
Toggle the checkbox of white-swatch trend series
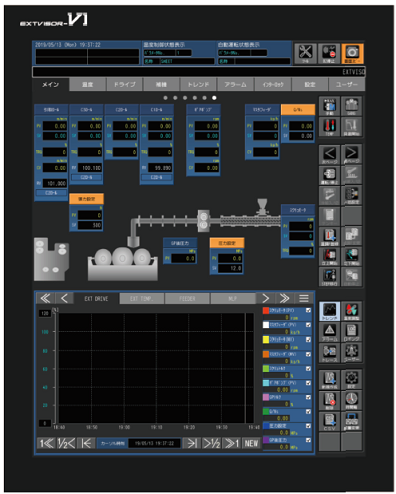point(308,325)
